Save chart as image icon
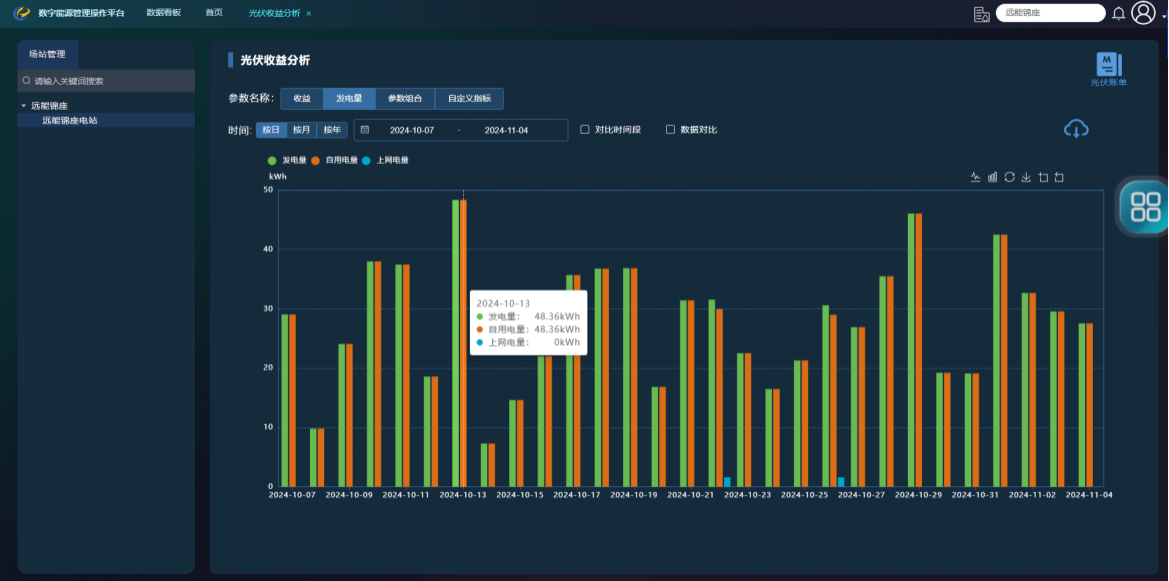 pyautogui.click(x=1026, y=177)
